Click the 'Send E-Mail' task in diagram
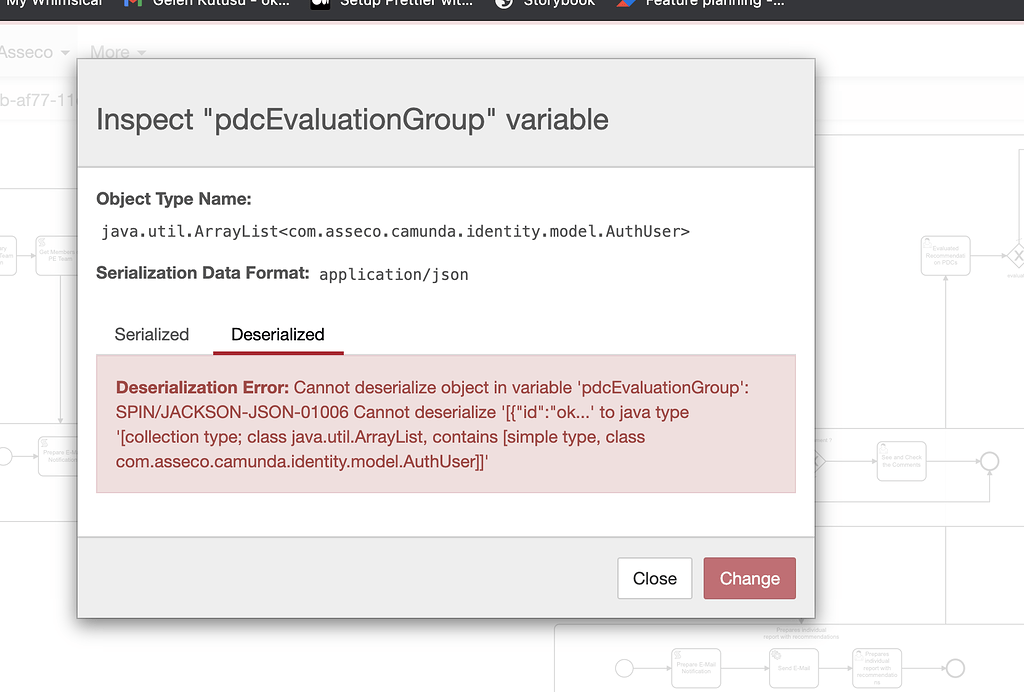The width and height of the screenshot is (1024, 692). tap(793, 668)
